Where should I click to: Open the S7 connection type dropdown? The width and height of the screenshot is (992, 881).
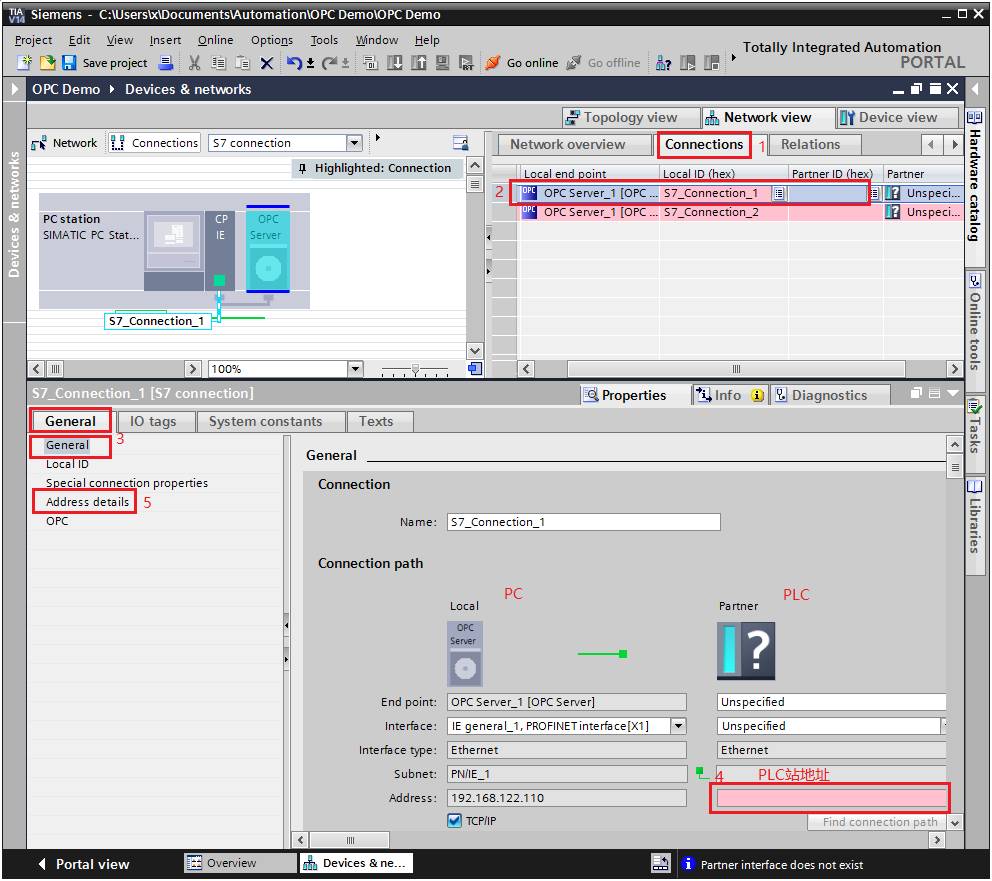tap(355, 143)
